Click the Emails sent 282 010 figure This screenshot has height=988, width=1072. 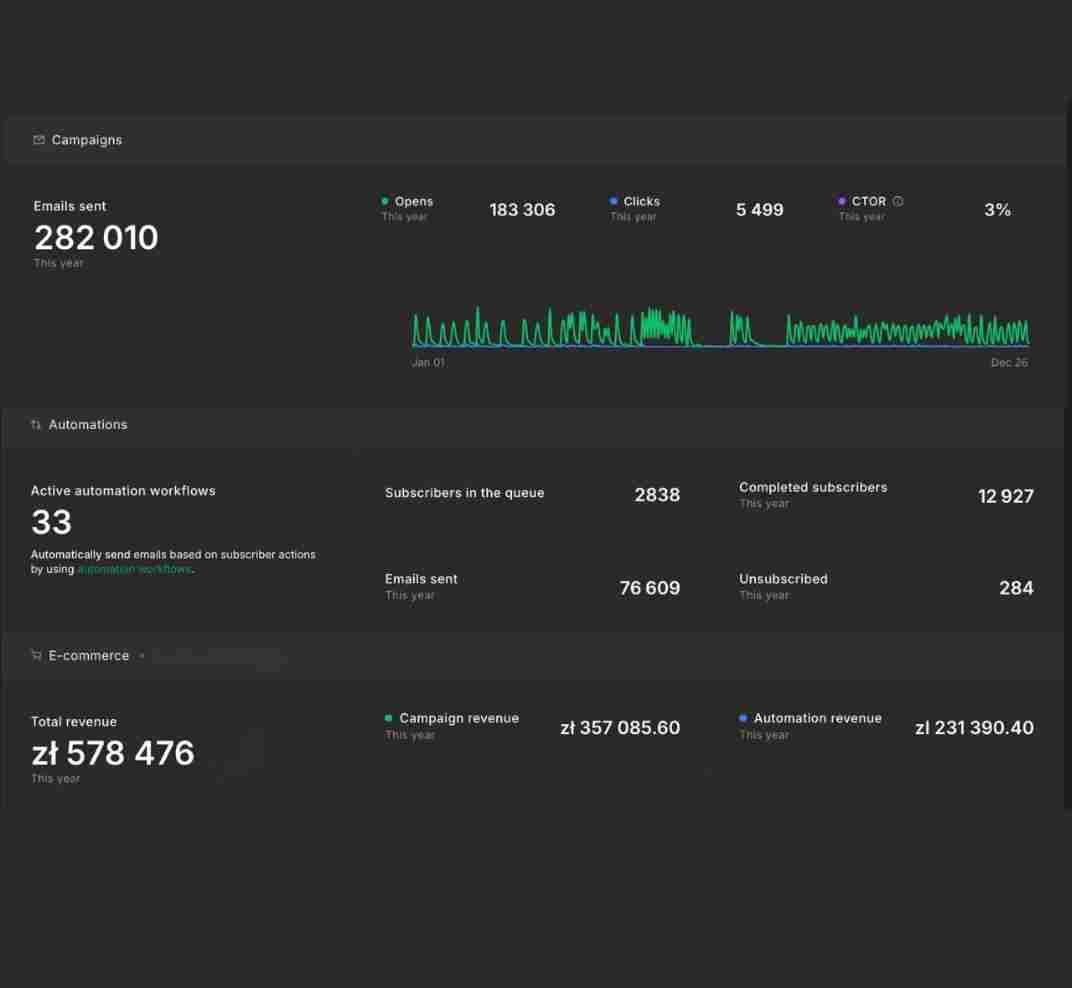96,238
